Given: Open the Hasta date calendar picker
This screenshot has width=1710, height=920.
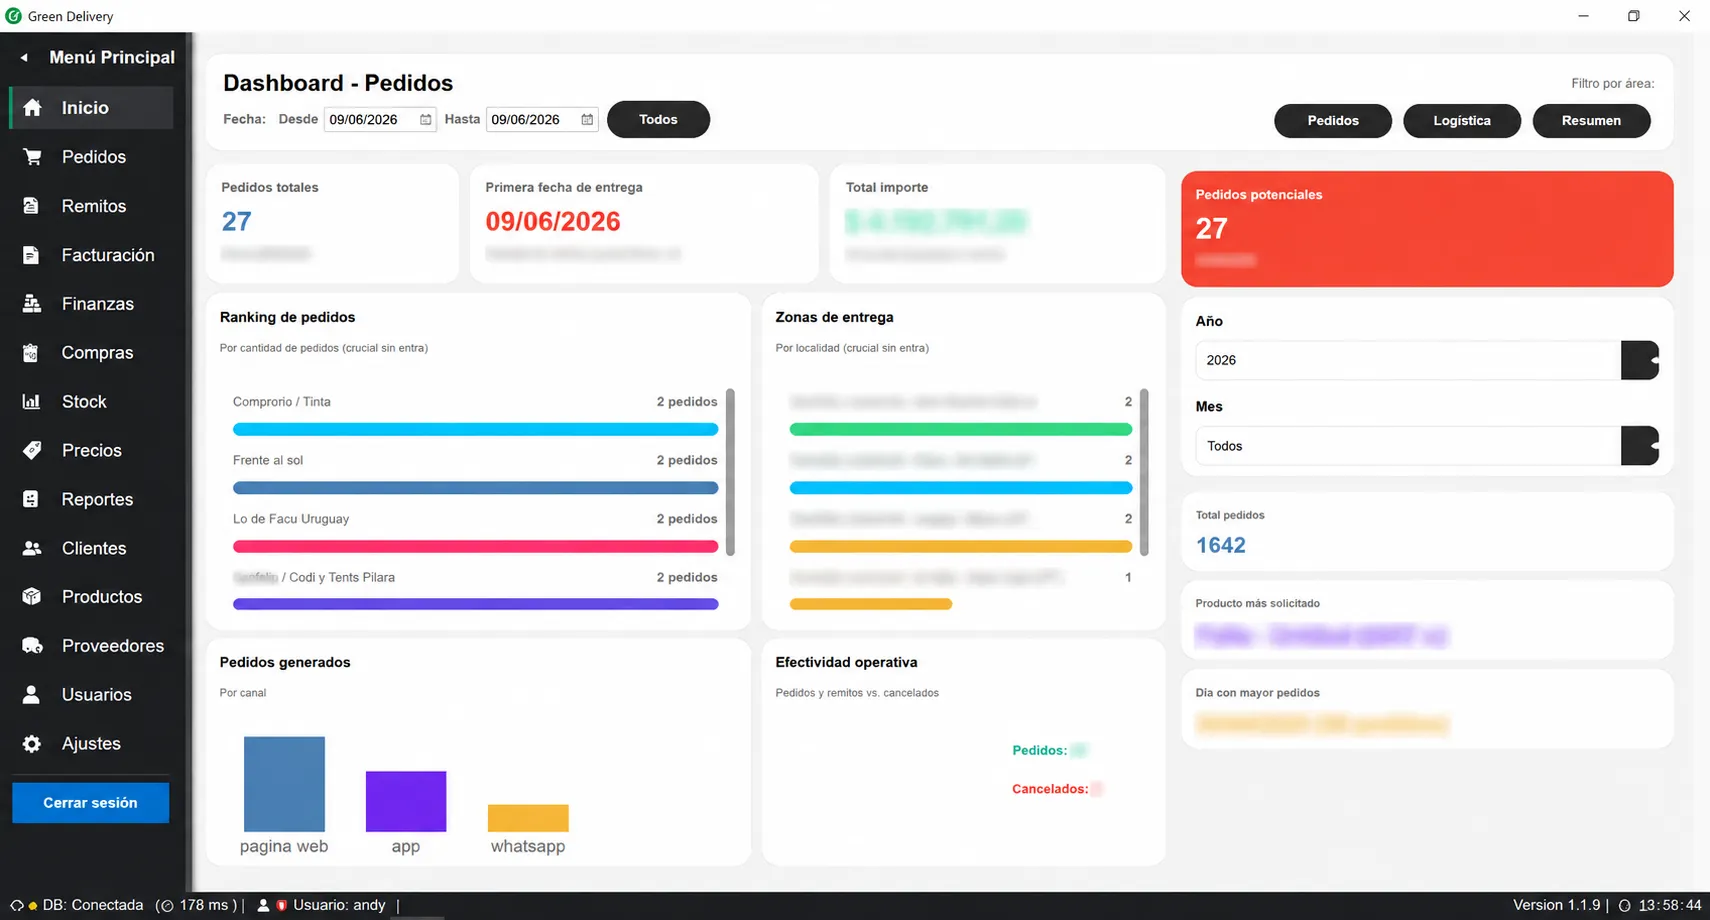Looking at the screenshot, I should tap(587, 120).
